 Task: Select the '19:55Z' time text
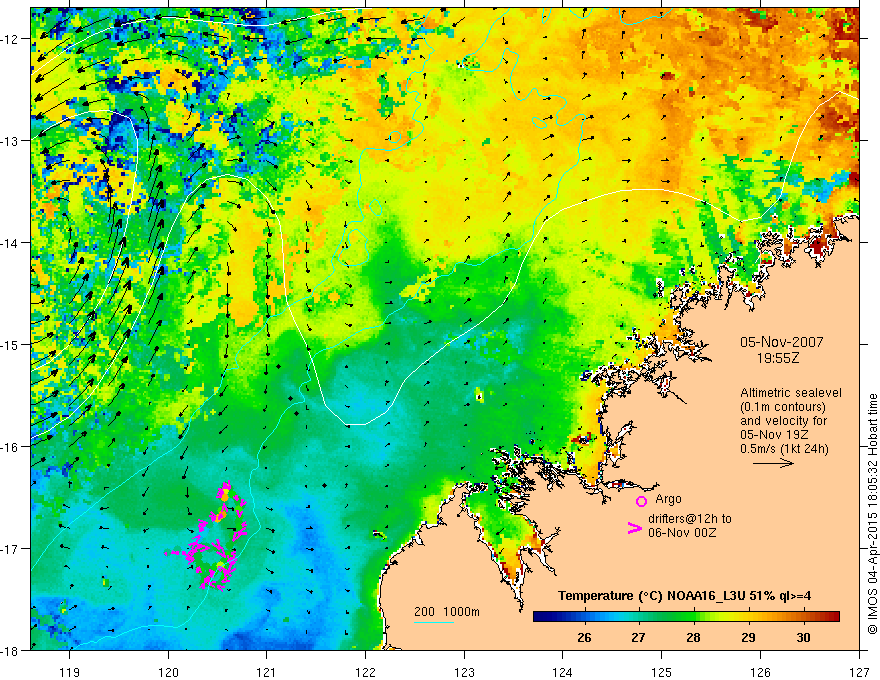click(778, 358)
